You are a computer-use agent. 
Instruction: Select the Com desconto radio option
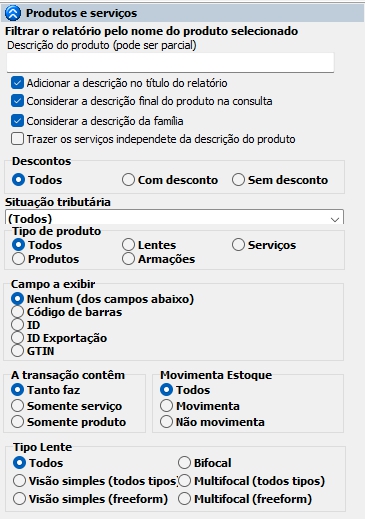128,180
